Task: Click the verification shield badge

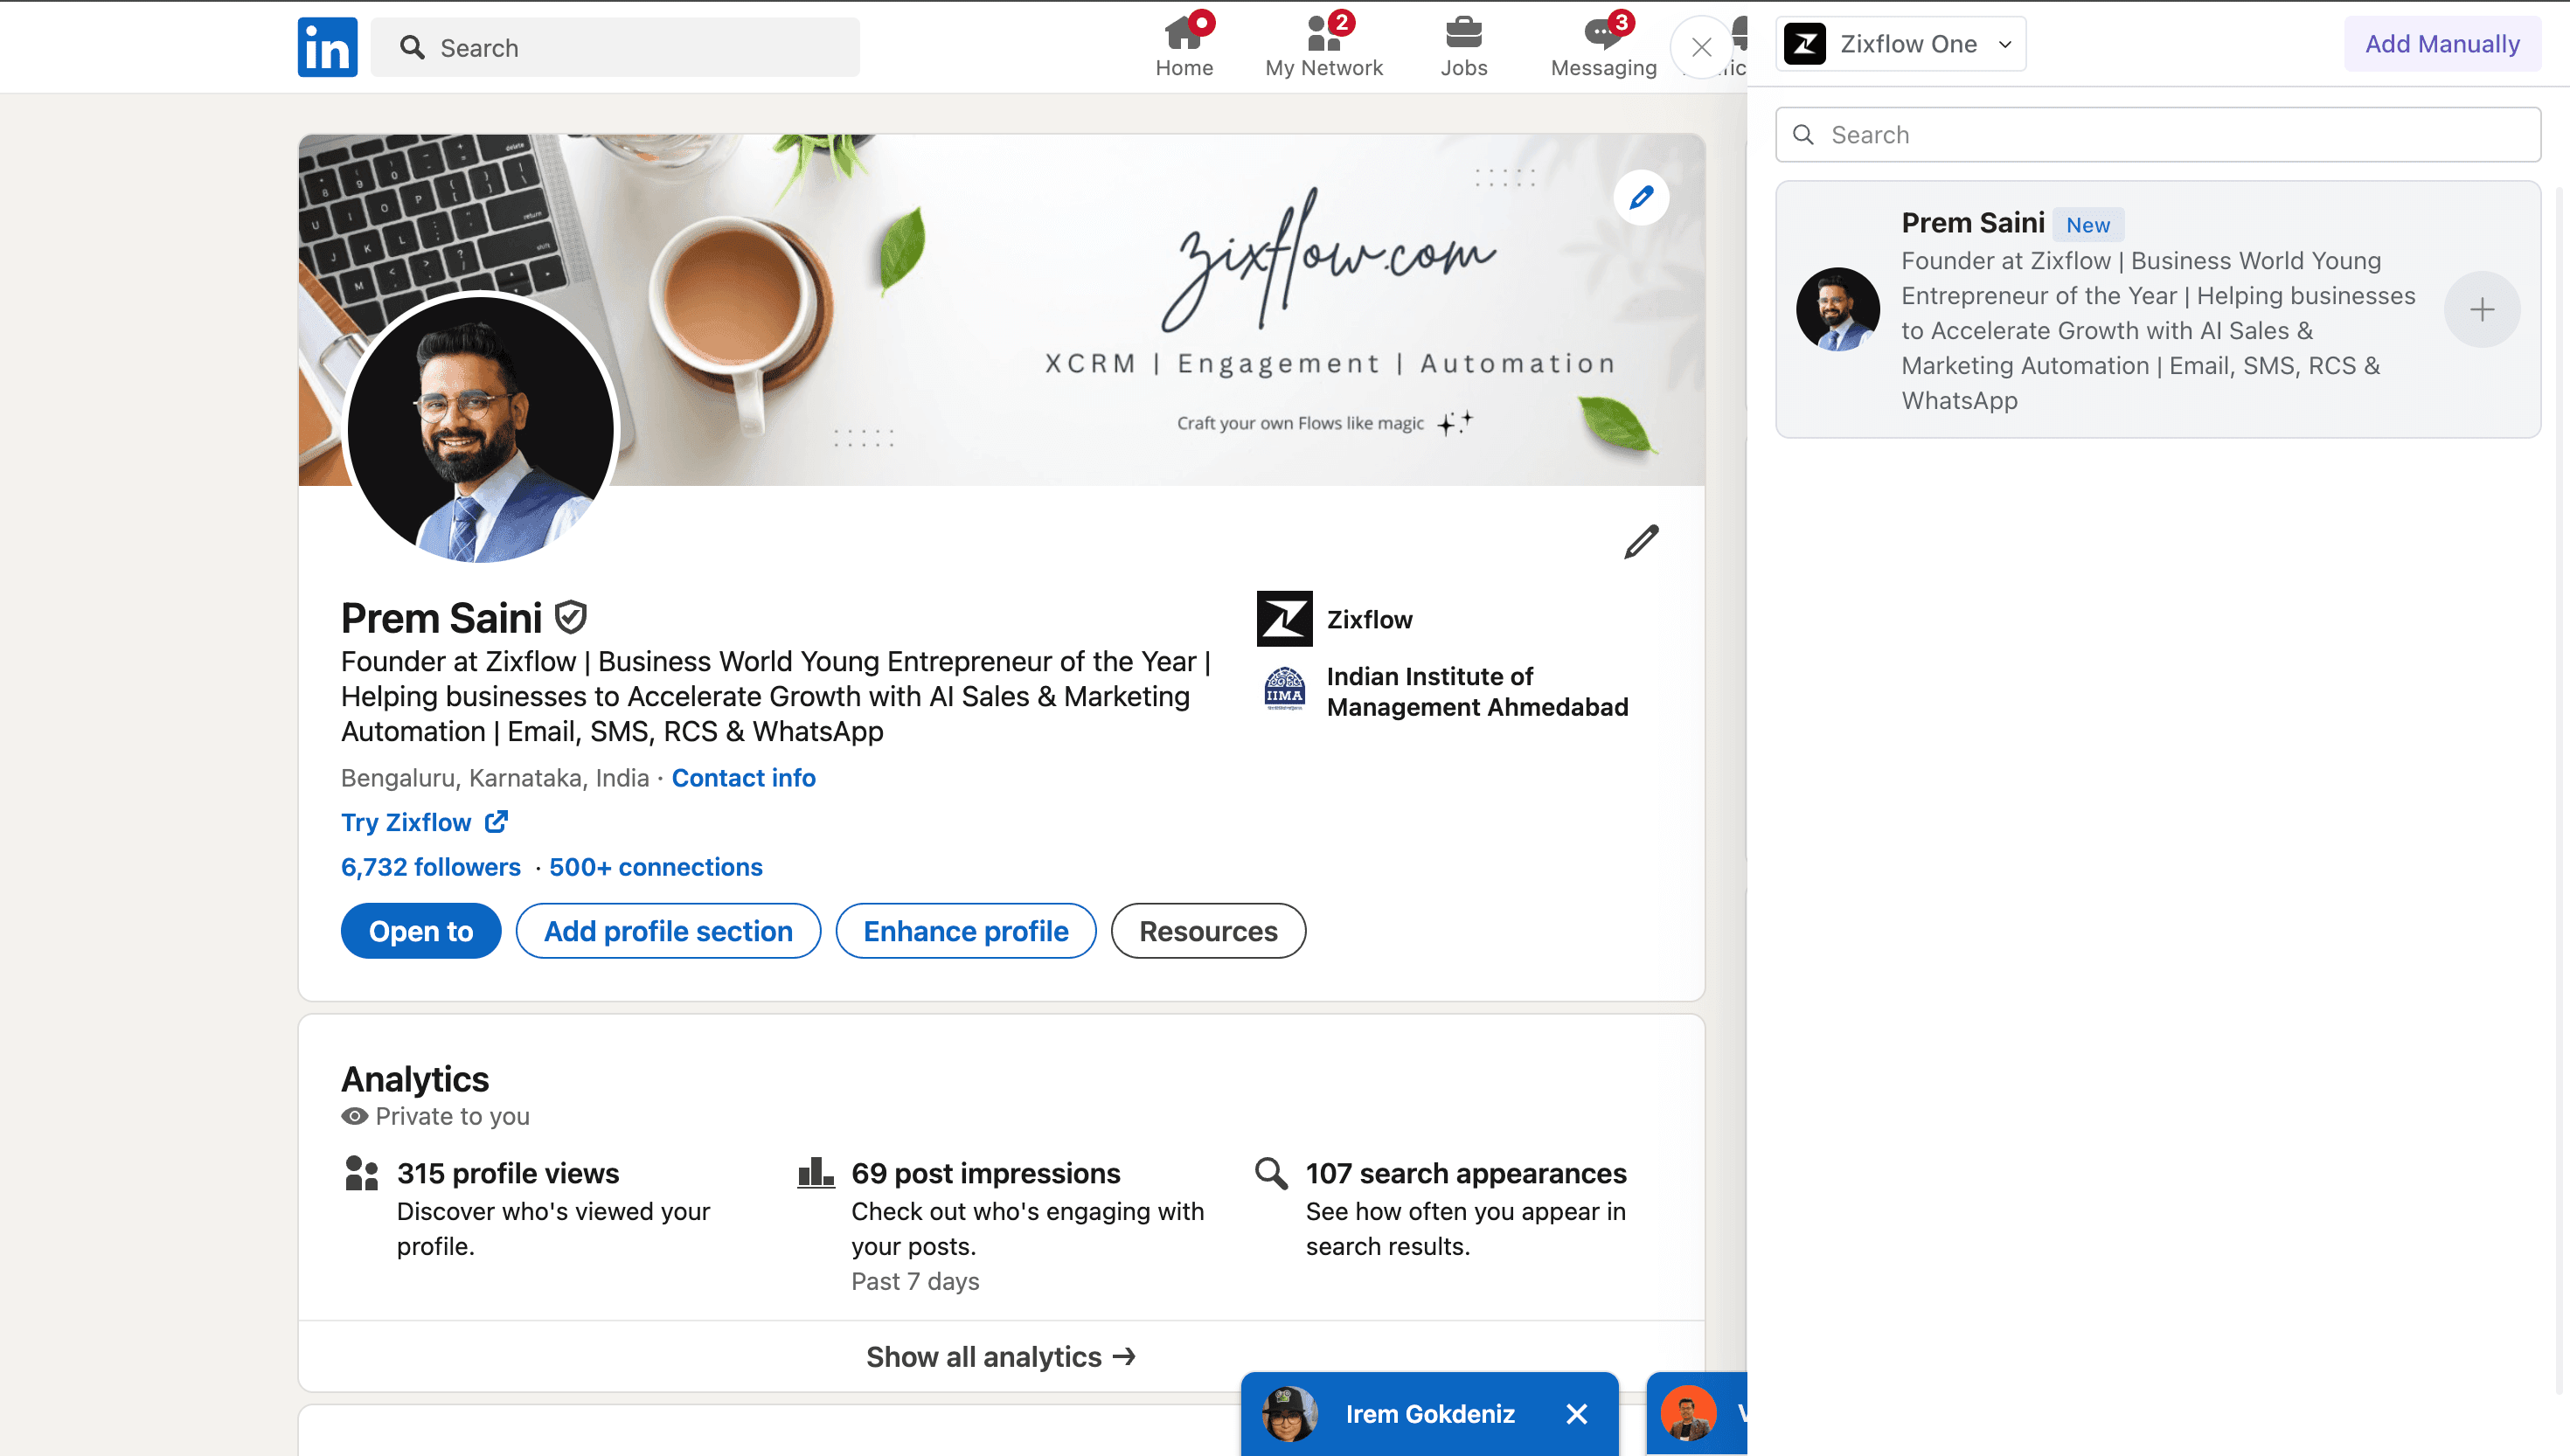Action: coord(570,617)
